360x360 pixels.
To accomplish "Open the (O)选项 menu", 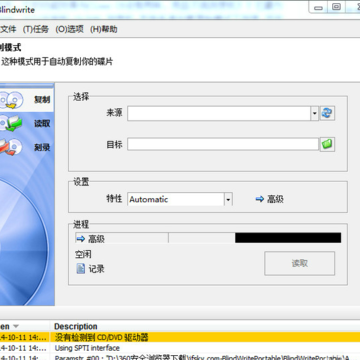I will [69, 29].
